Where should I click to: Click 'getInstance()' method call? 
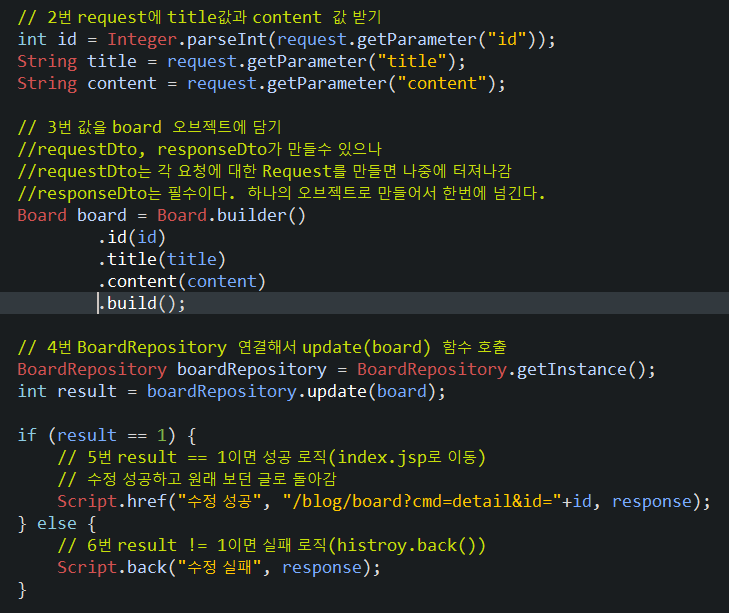pos(581,369)
